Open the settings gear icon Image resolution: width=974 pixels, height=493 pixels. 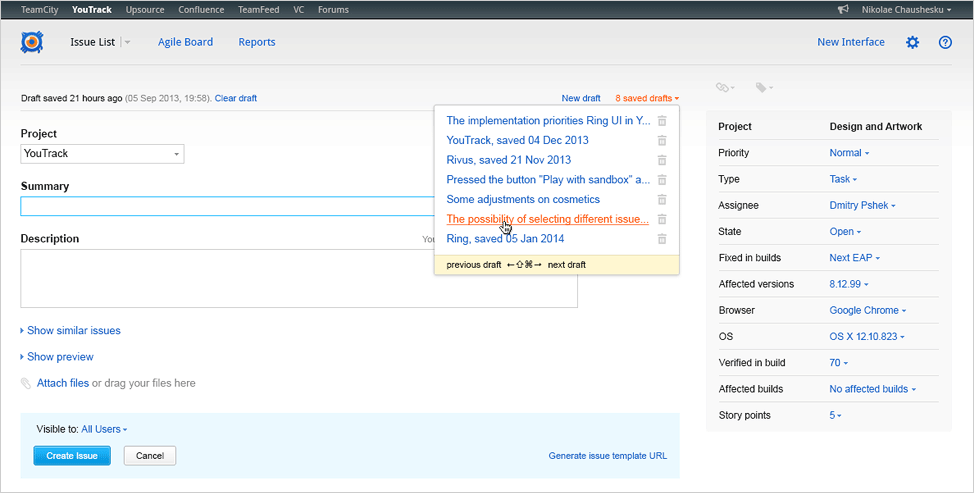[912, 42]
